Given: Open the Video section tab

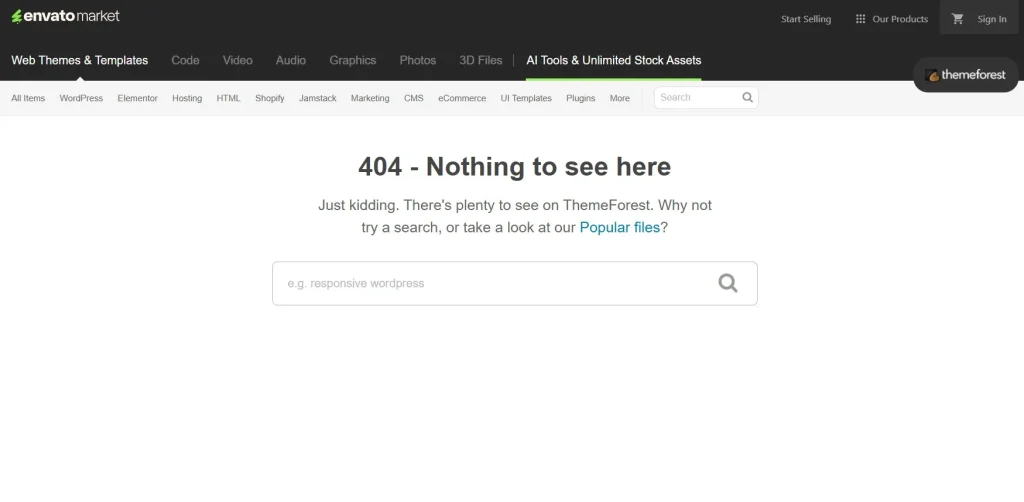Looking at the screenshot, I should pos(237,60).
